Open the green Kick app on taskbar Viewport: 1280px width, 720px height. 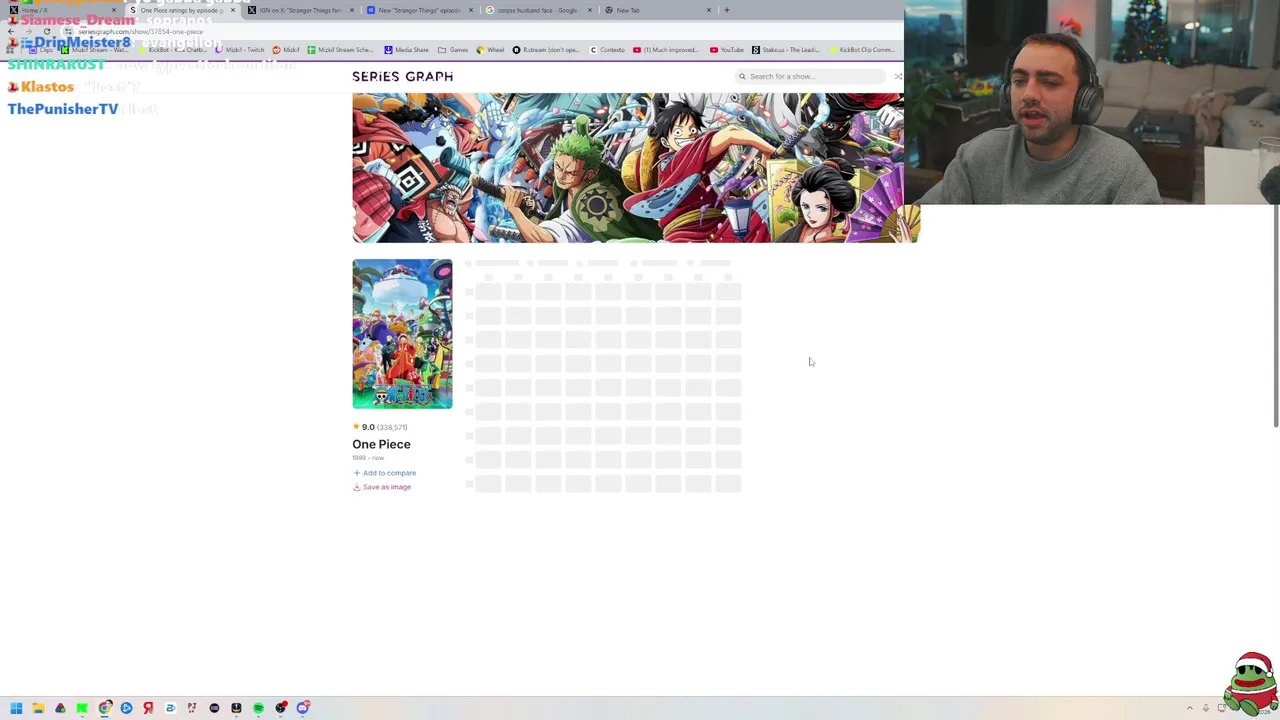82,708
